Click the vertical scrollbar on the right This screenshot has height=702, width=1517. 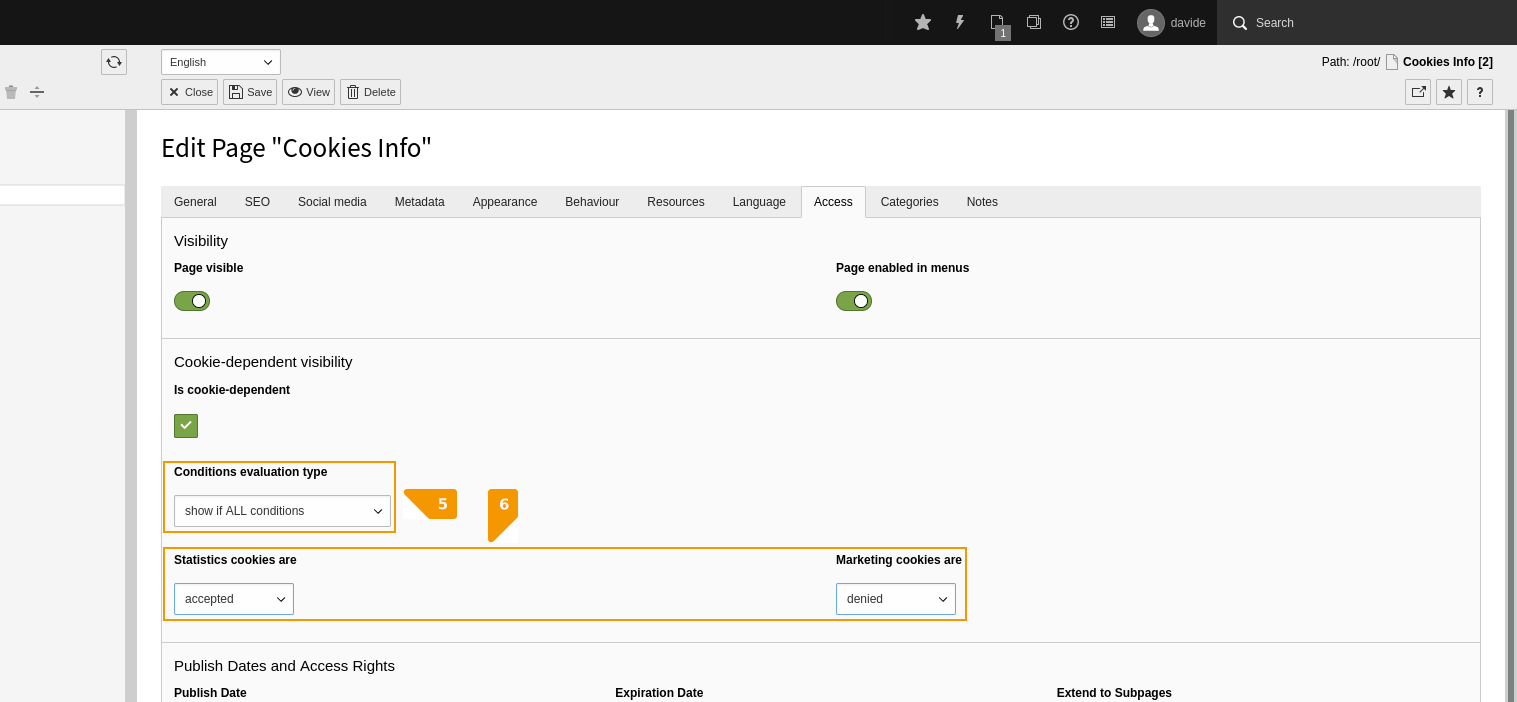(1511, 405)
